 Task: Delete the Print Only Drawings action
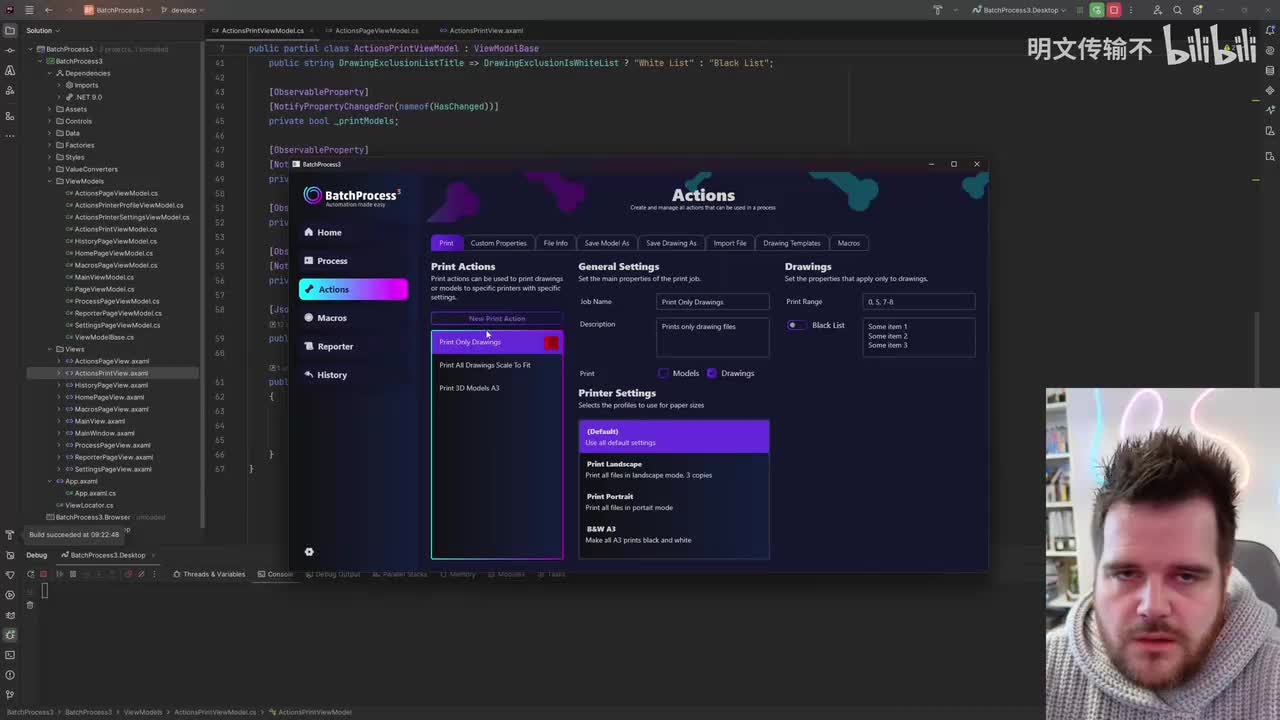click(x=551, y=343)
